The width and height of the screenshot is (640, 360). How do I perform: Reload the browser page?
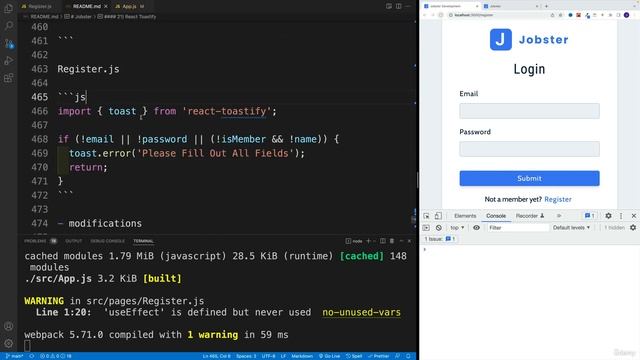440,15
